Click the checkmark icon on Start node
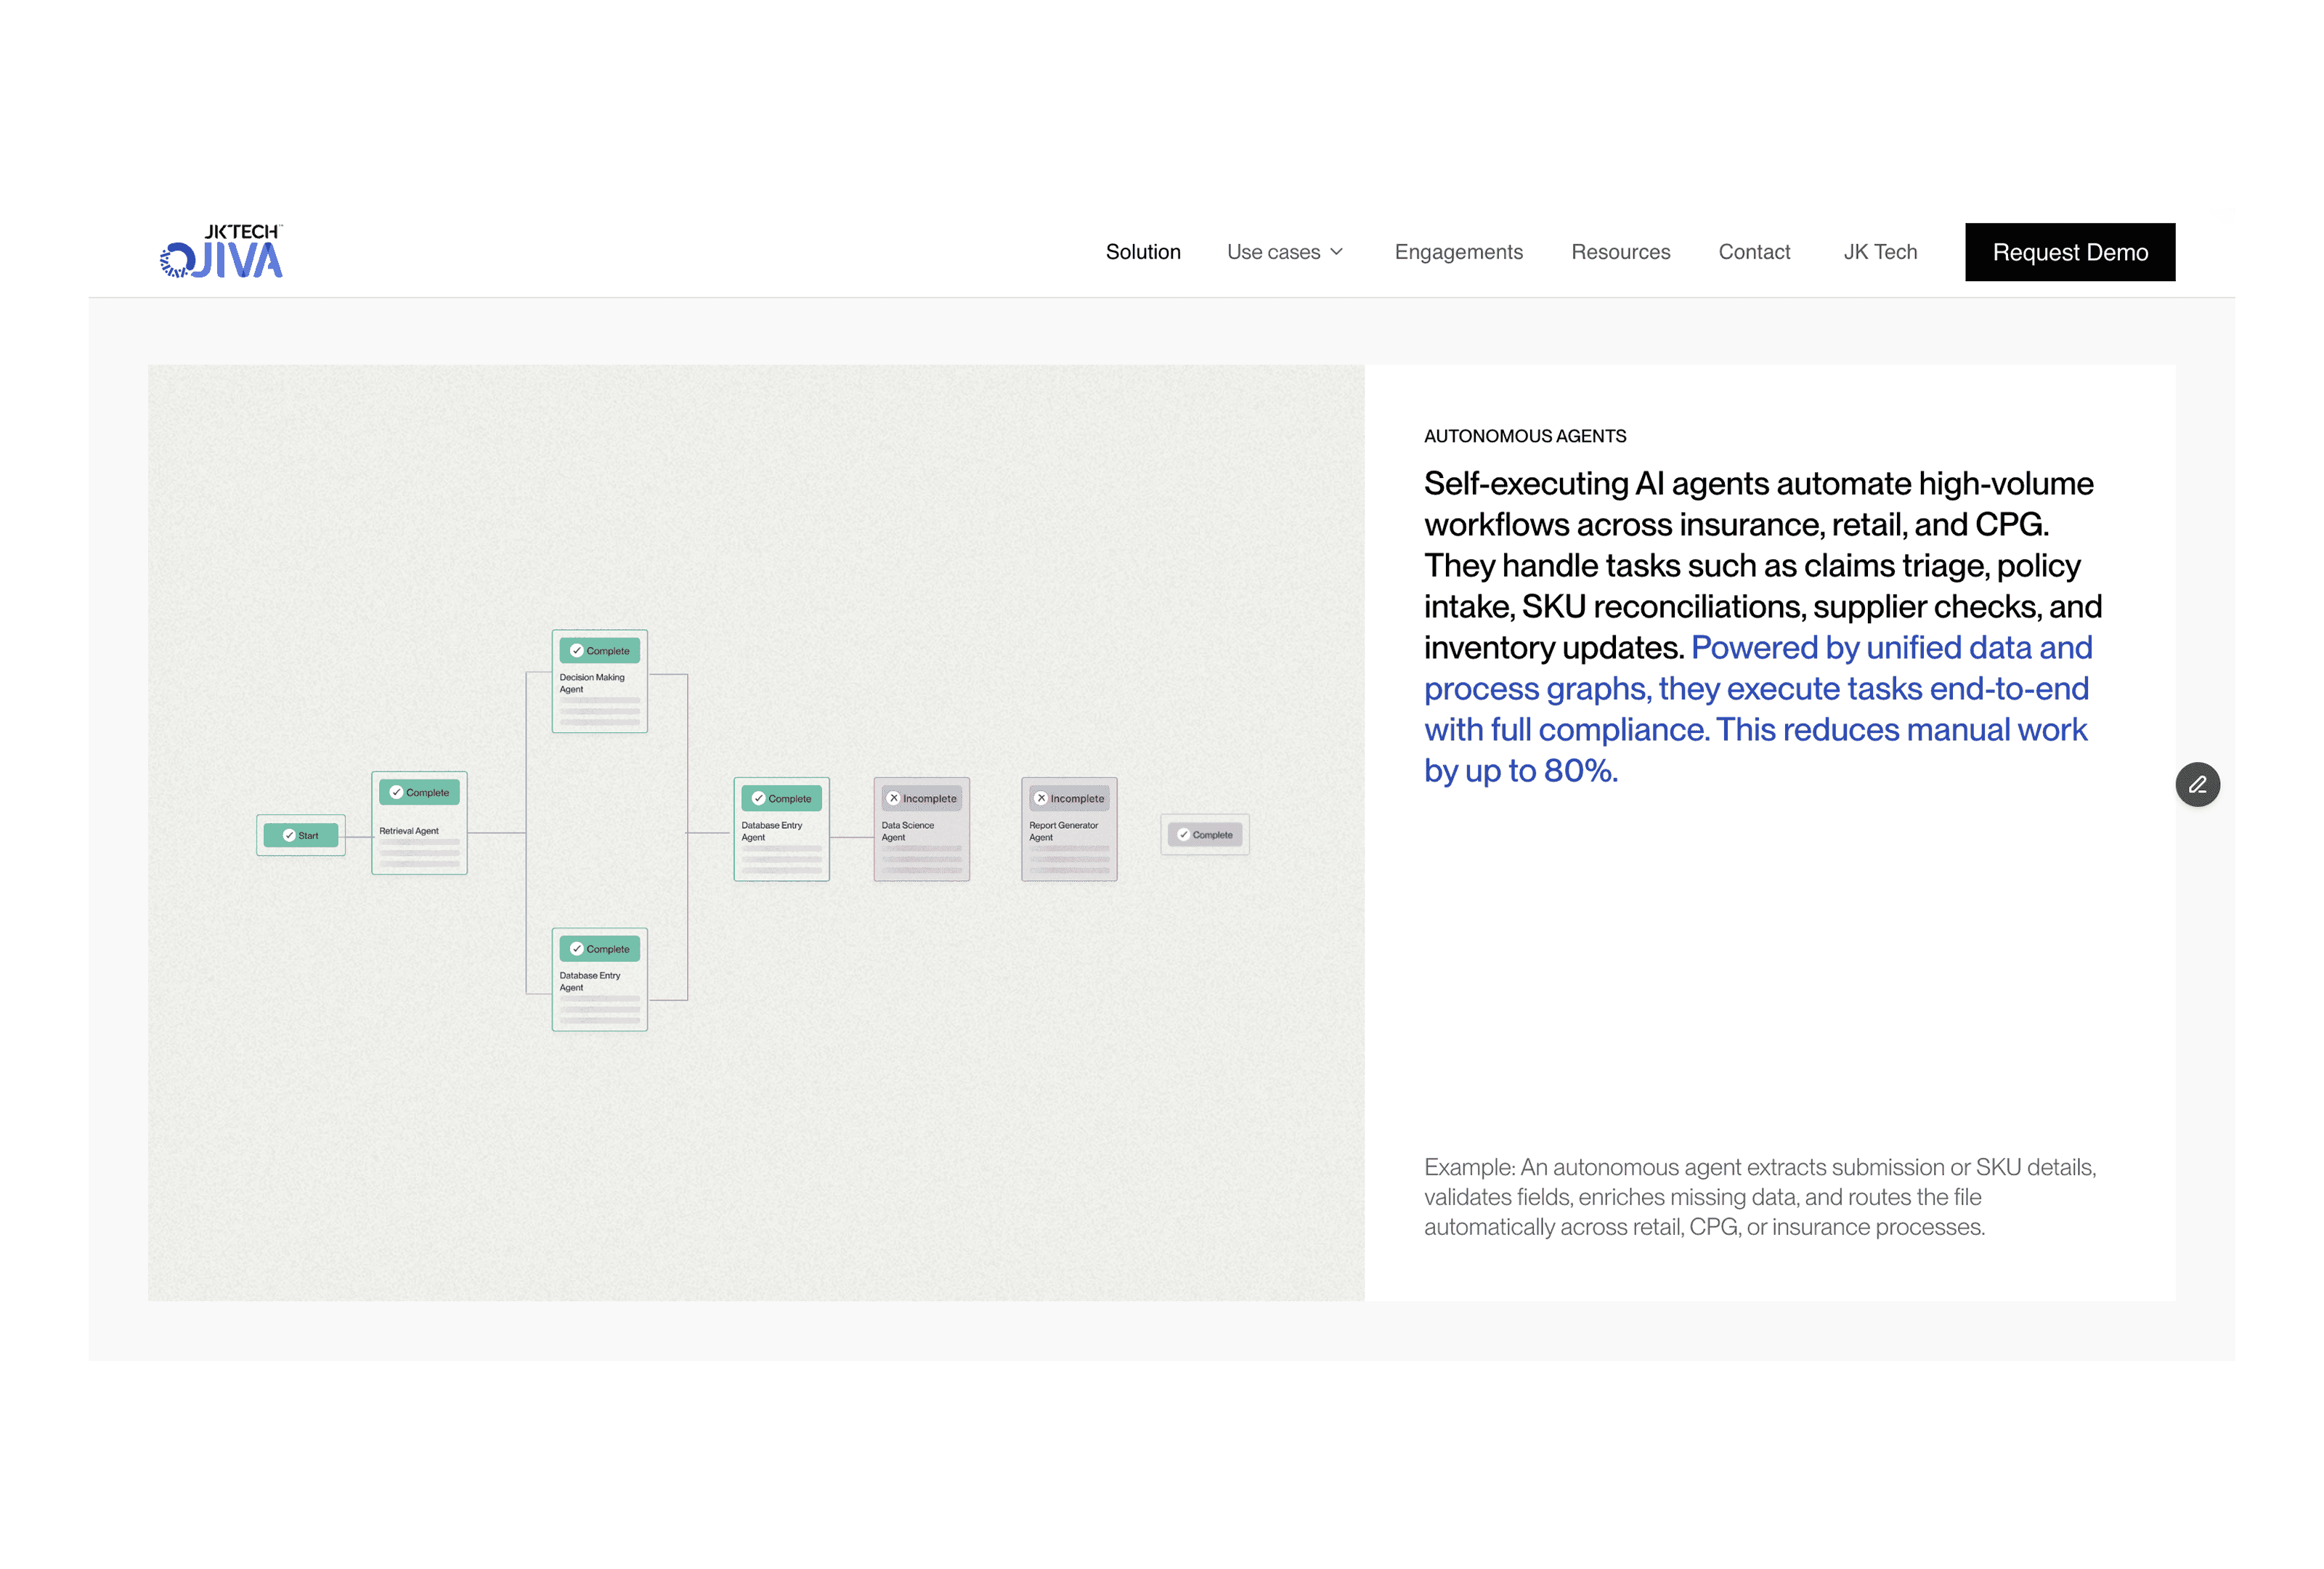The height and width of the screenshot is (1569, 2324). coord(289,835)
